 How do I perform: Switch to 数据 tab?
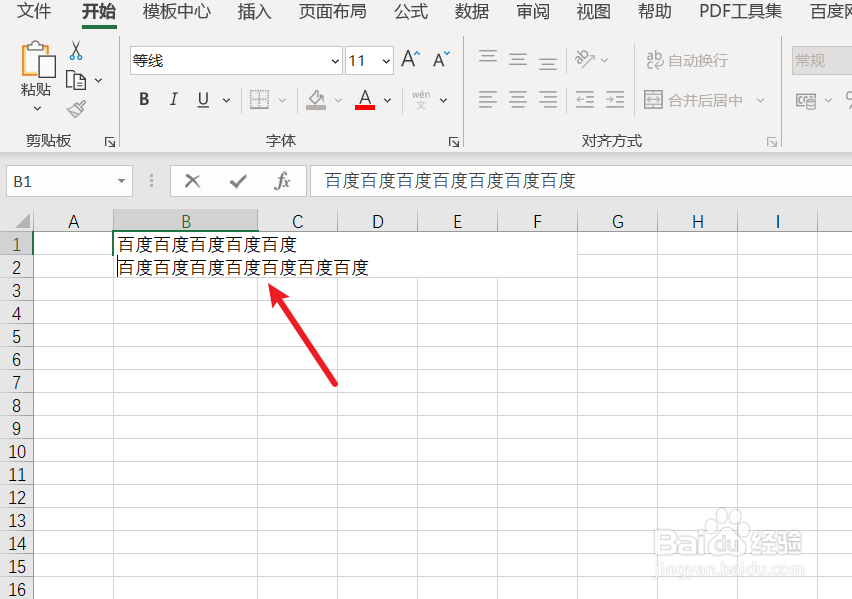point(472,11)
